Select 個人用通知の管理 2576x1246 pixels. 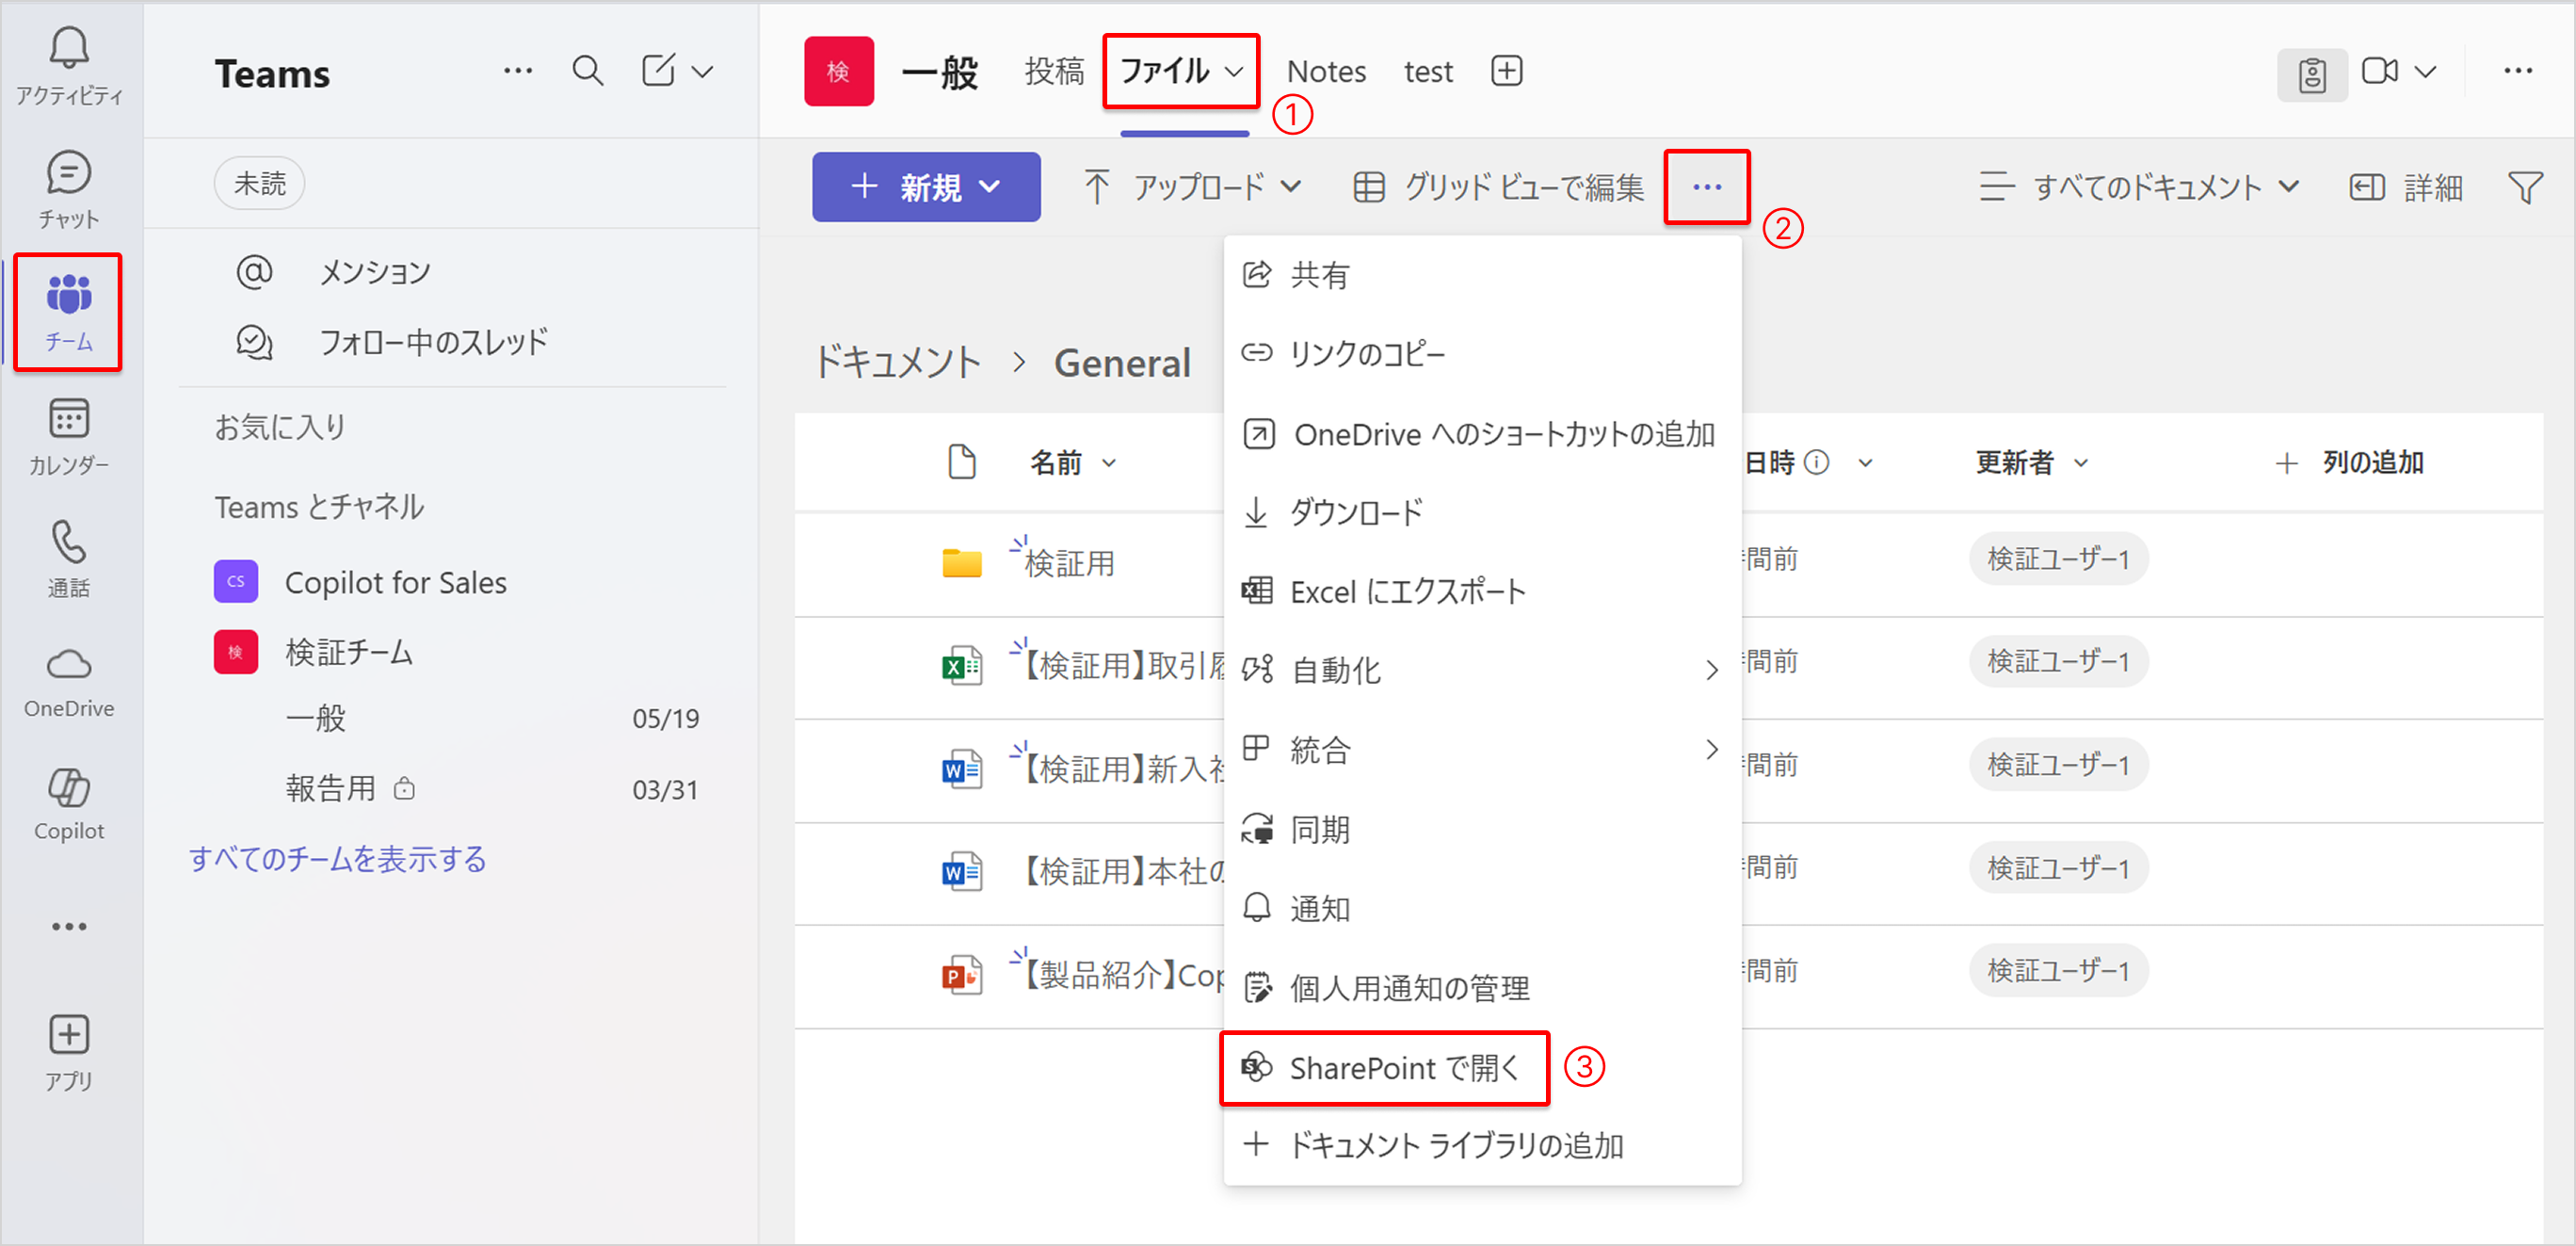tap(1482, 988)
